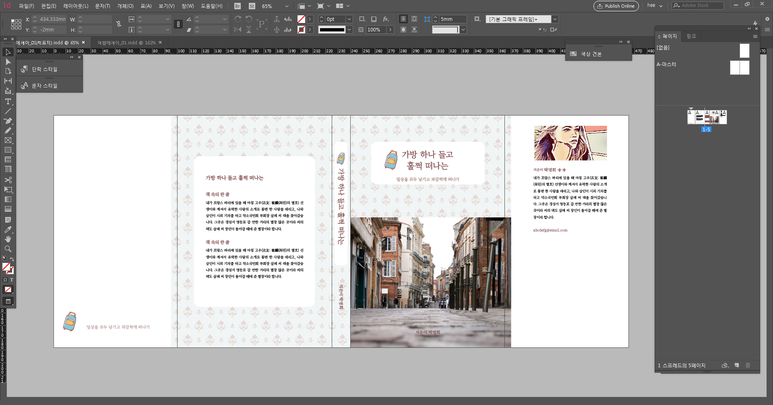Open the 파일 menu
The height and width of the screenshot is (405, 773).
point(26,6)
